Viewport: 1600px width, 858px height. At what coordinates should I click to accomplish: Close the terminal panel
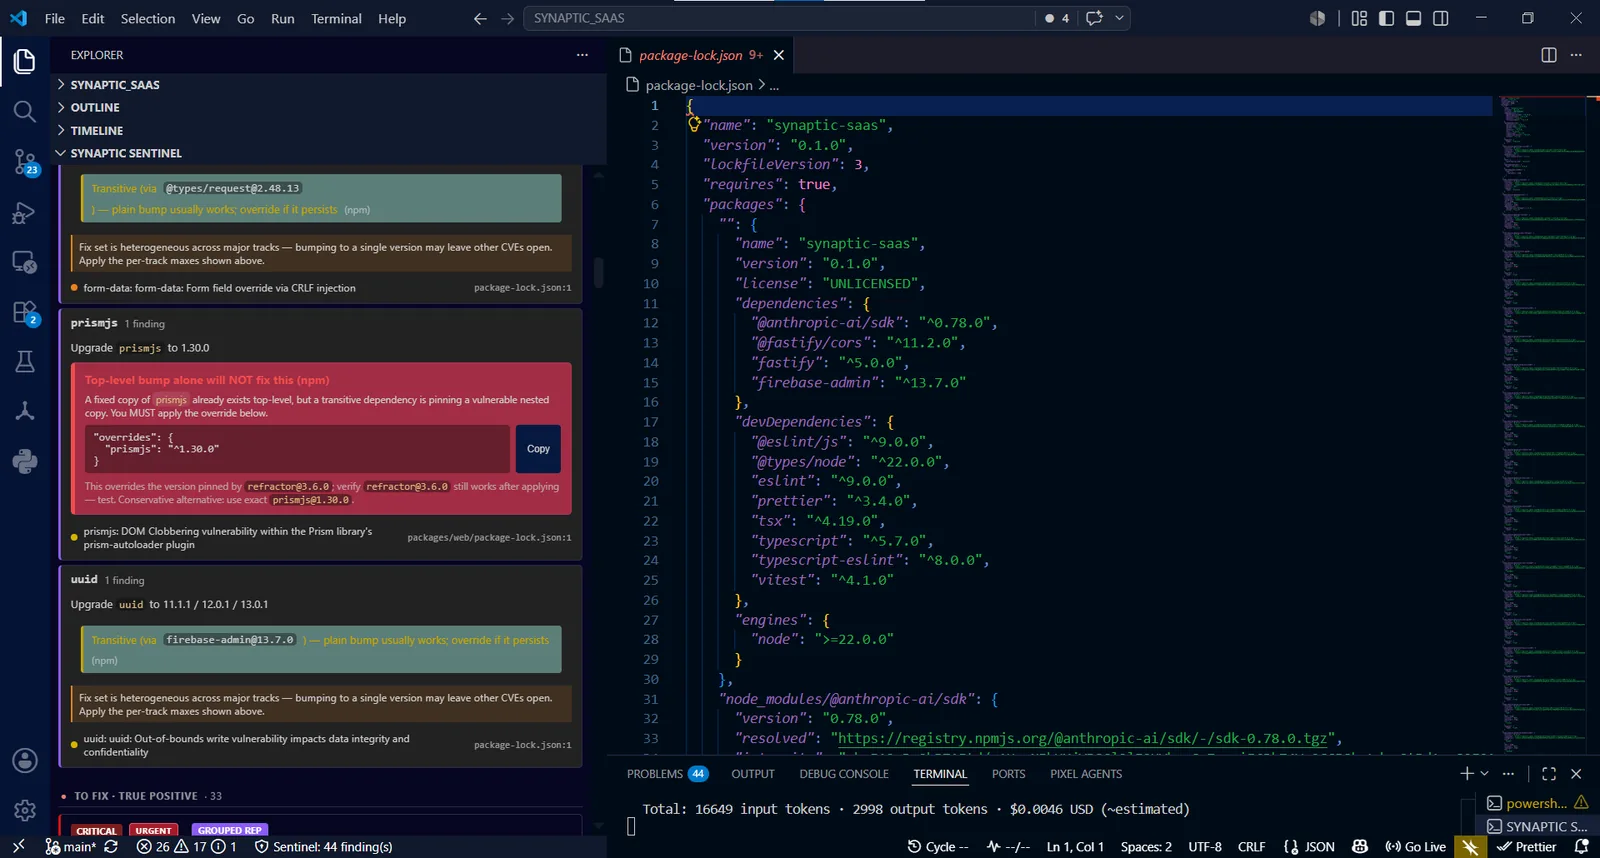pos(1576,773)
